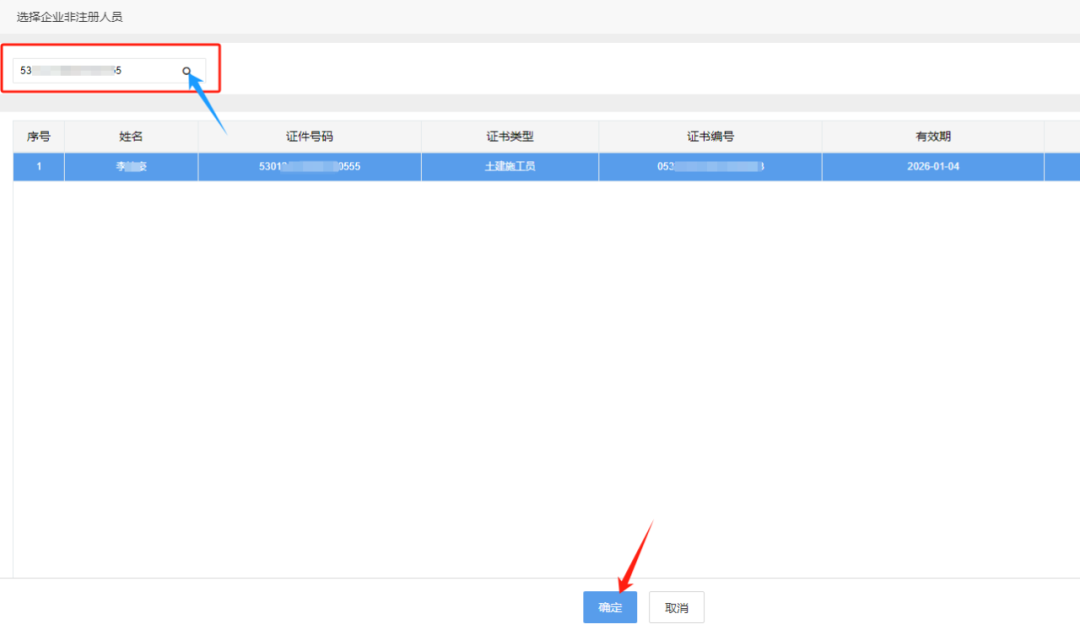The width and height of the screenshot is (1080, 635).
Task: Select the 序号 column header
Action: click(39, 136)
